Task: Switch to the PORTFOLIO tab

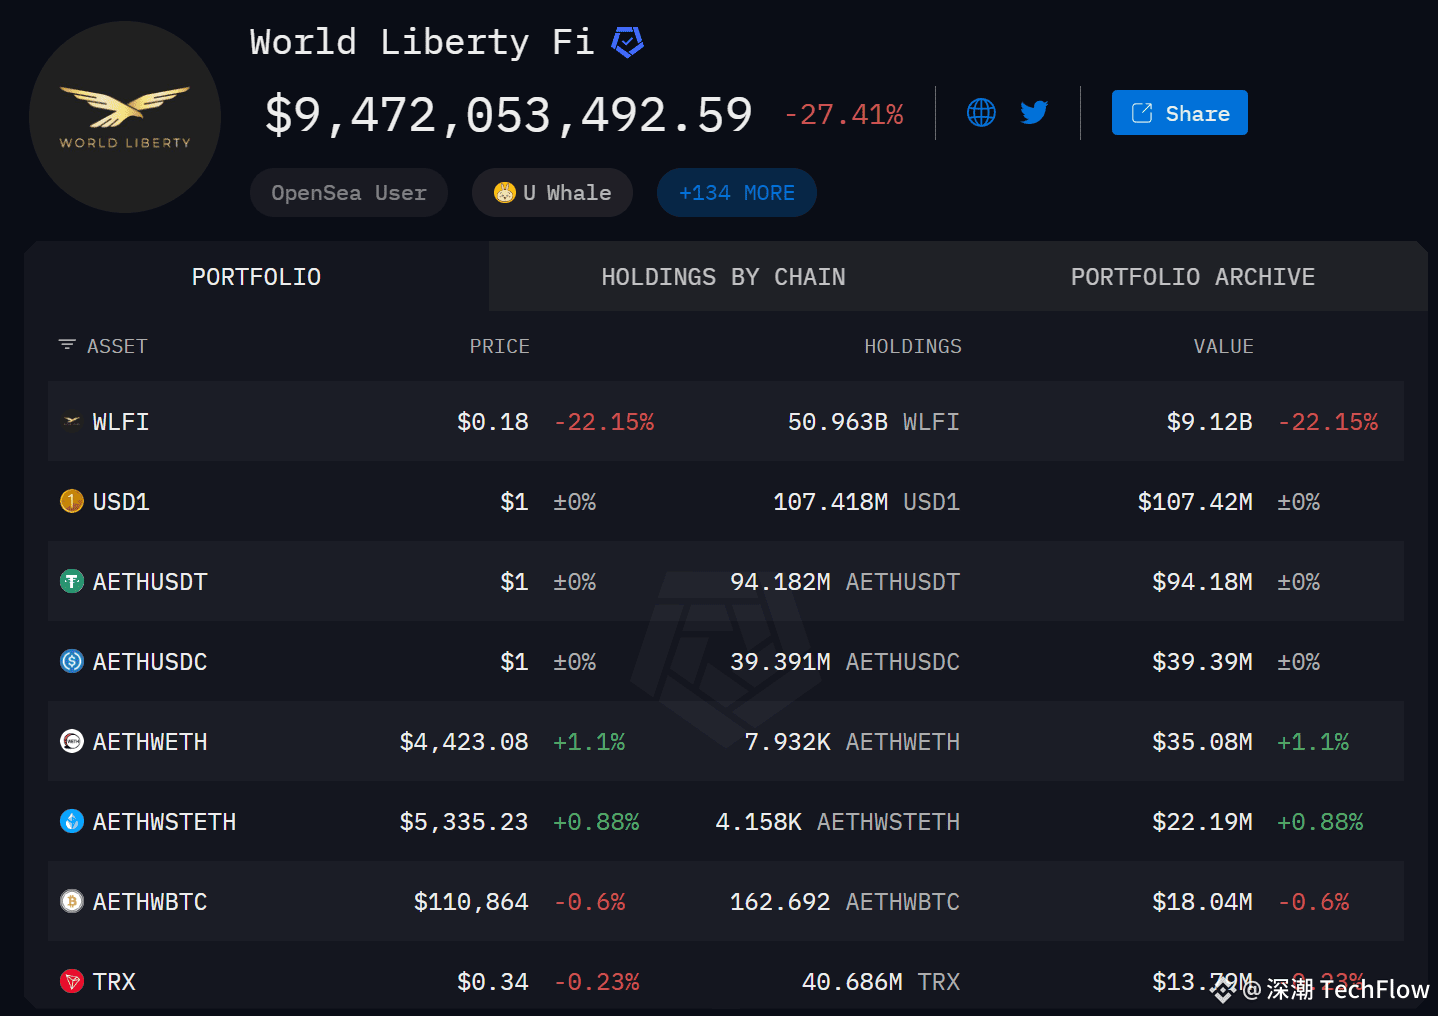Action: coord(256,277)
